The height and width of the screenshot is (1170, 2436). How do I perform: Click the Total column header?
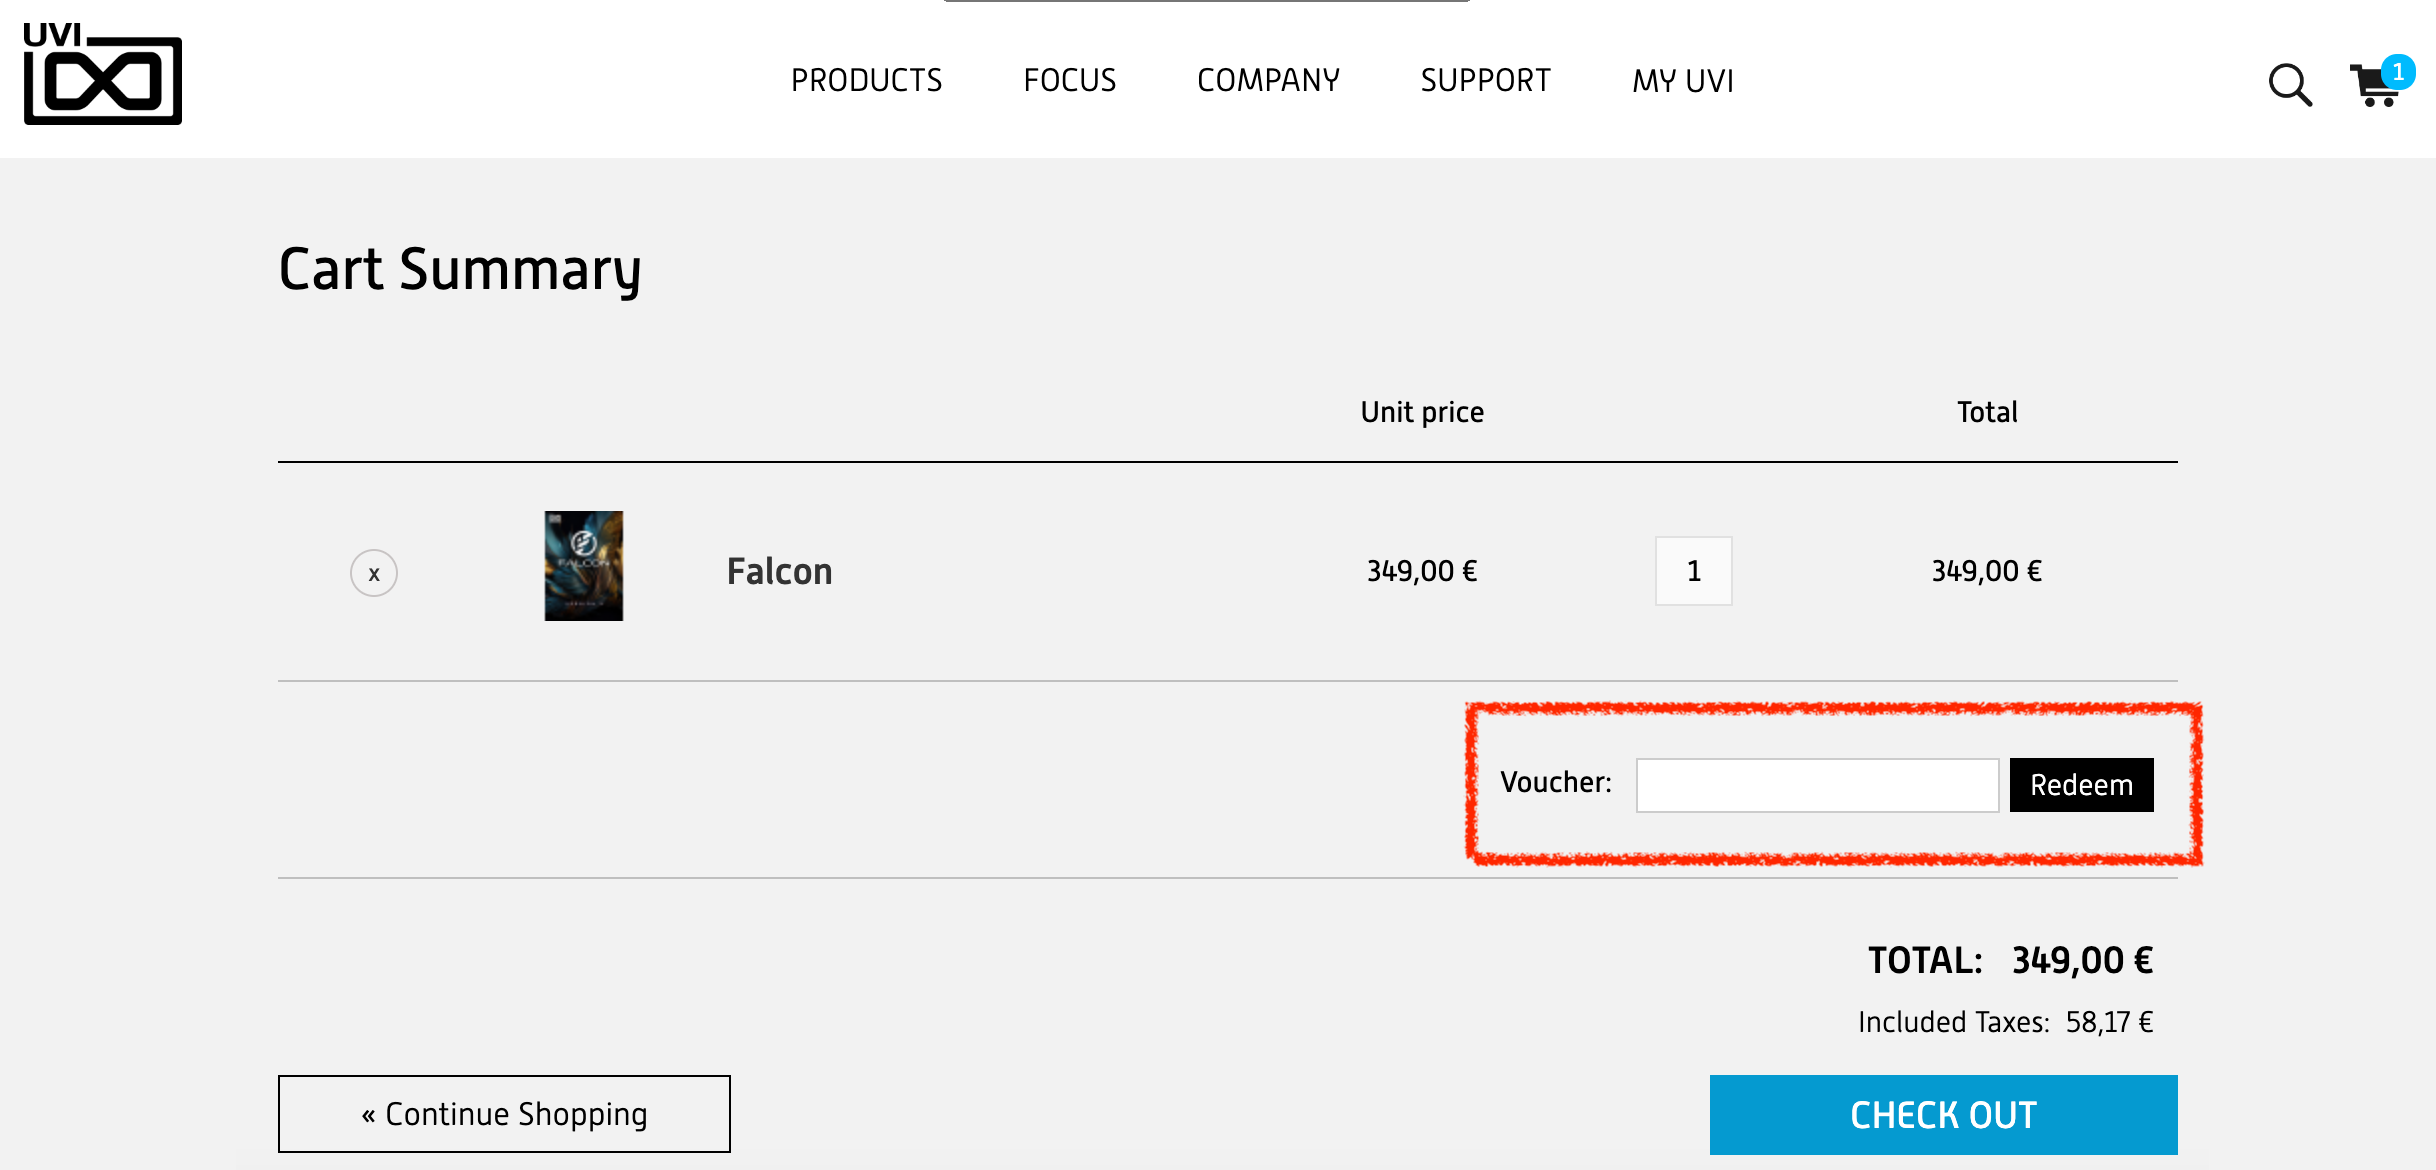1987,412
